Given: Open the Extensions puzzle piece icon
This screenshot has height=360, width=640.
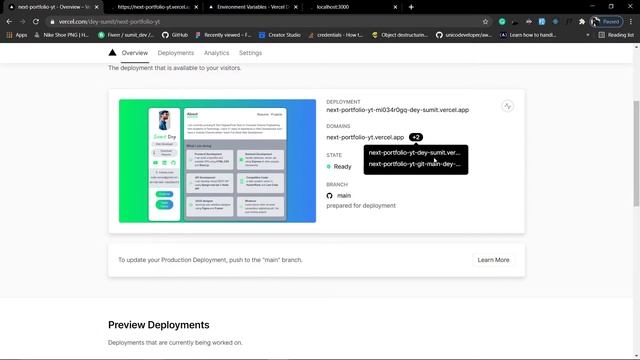Looking at the screenshot, I should (582, 22).
